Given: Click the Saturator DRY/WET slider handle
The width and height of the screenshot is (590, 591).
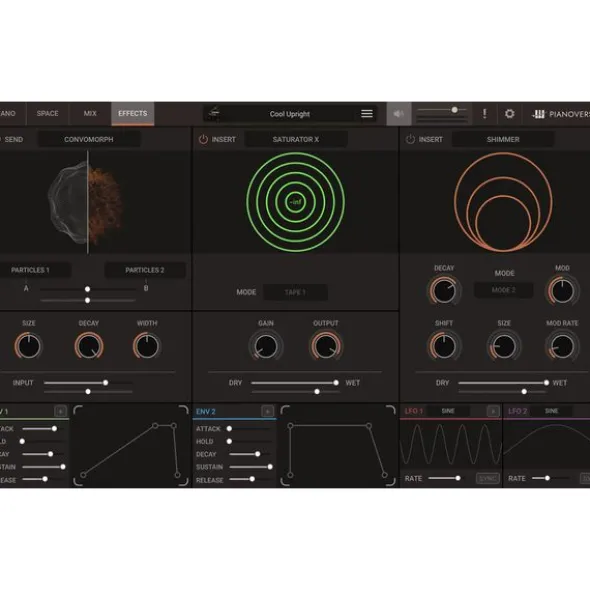Looking at the screenshot, I should pyautogui.click(x=336, y=383).
